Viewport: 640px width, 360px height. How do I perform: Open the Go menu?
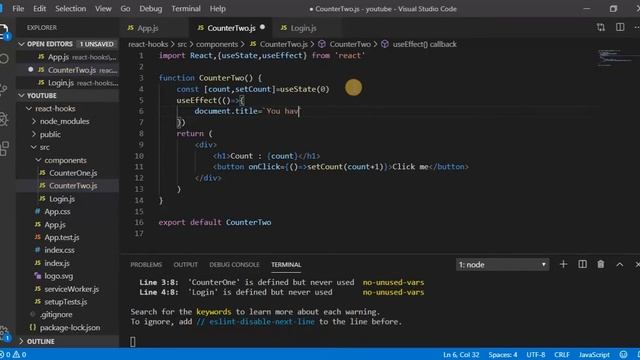tap(125, 9)
